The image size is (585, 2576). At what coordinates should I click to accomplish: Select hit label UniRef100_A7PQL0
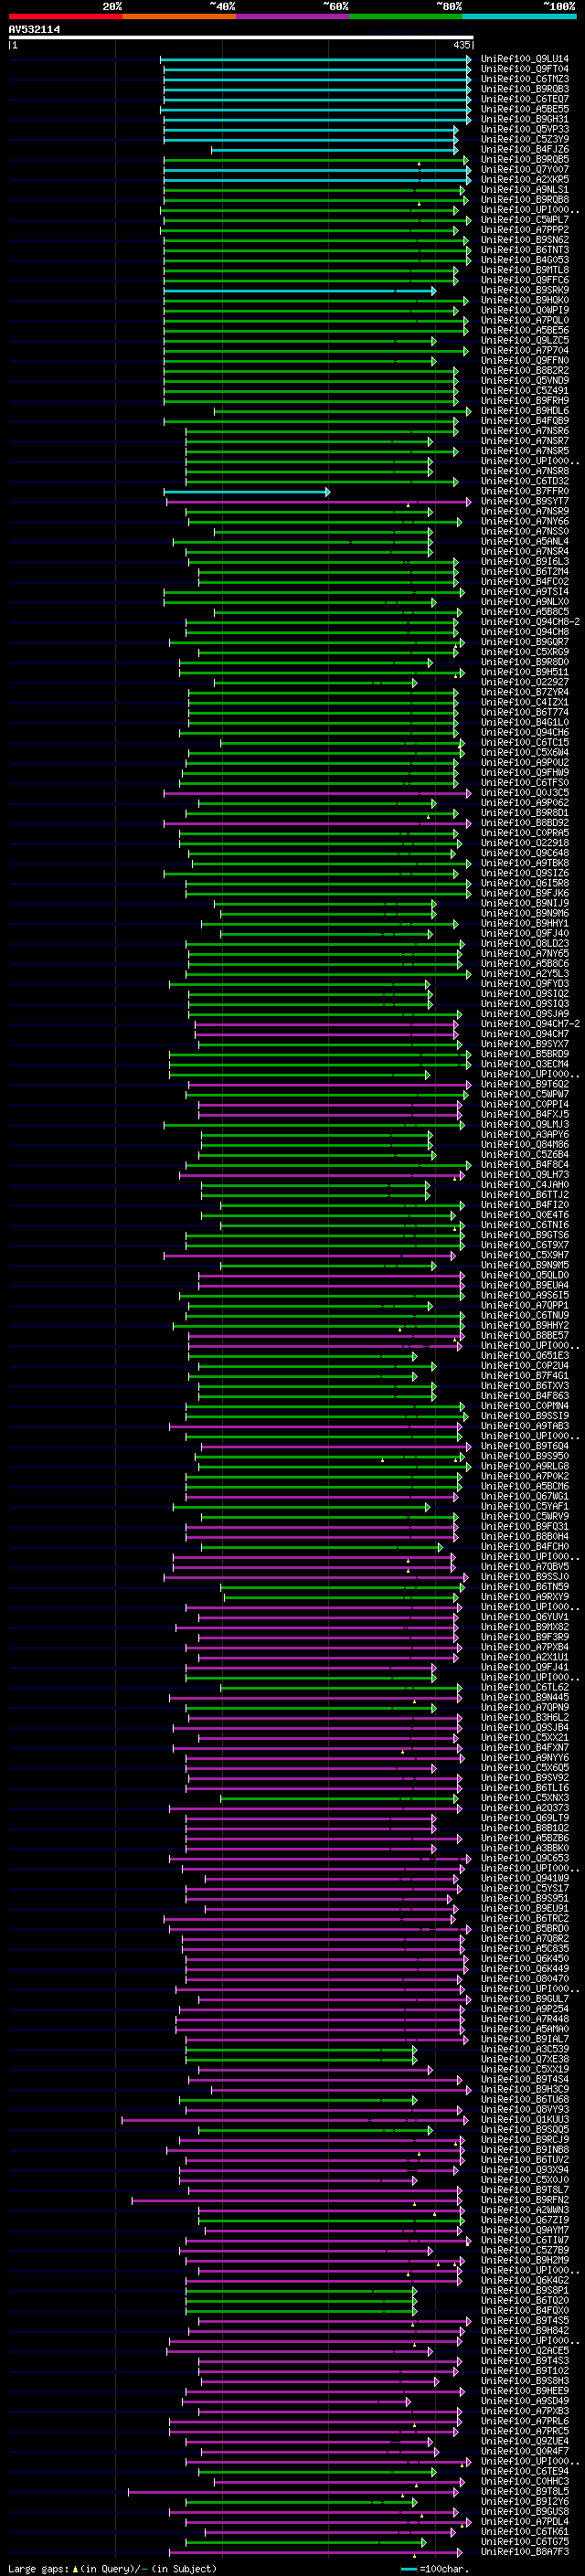(x=525, y=320)
